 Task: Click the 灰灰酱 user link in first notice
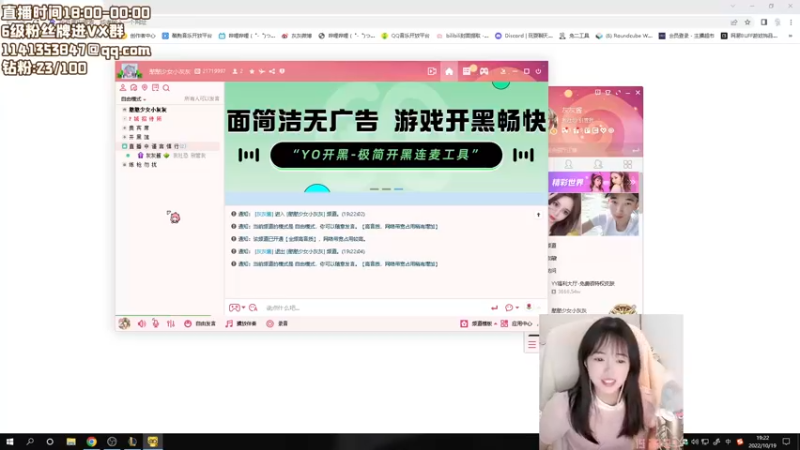tap(264, 214)
